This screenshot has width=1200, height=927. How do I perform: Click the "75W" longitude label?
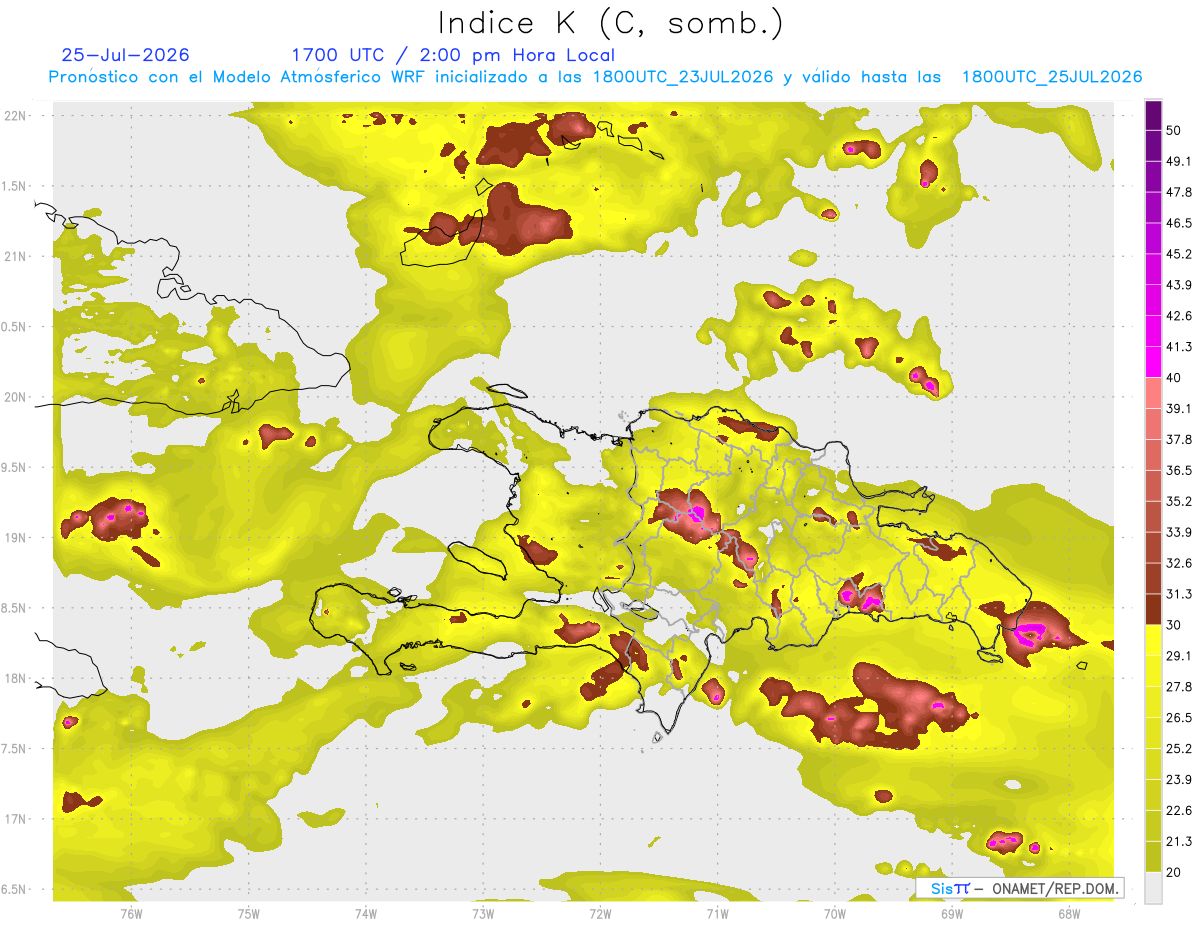tap(249, 913)
